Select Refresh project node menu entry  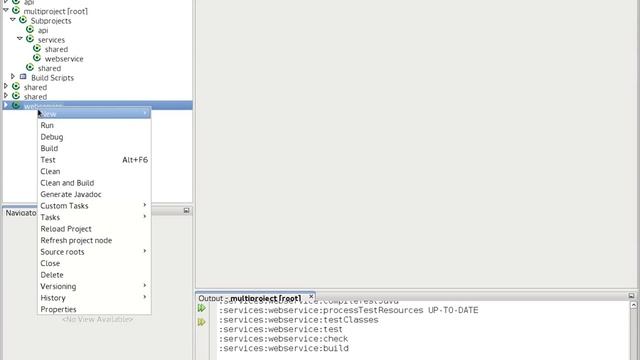[94, 240]
